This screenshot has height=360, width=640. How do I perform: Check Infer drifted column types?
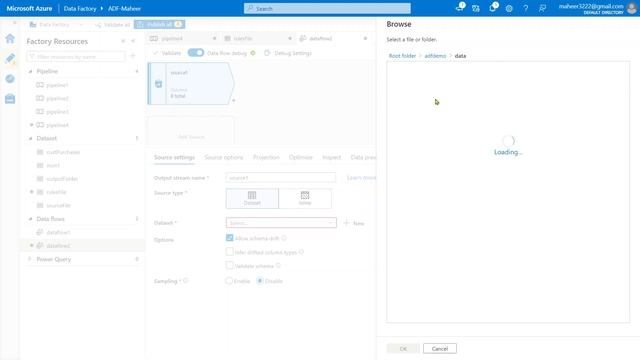229,252
